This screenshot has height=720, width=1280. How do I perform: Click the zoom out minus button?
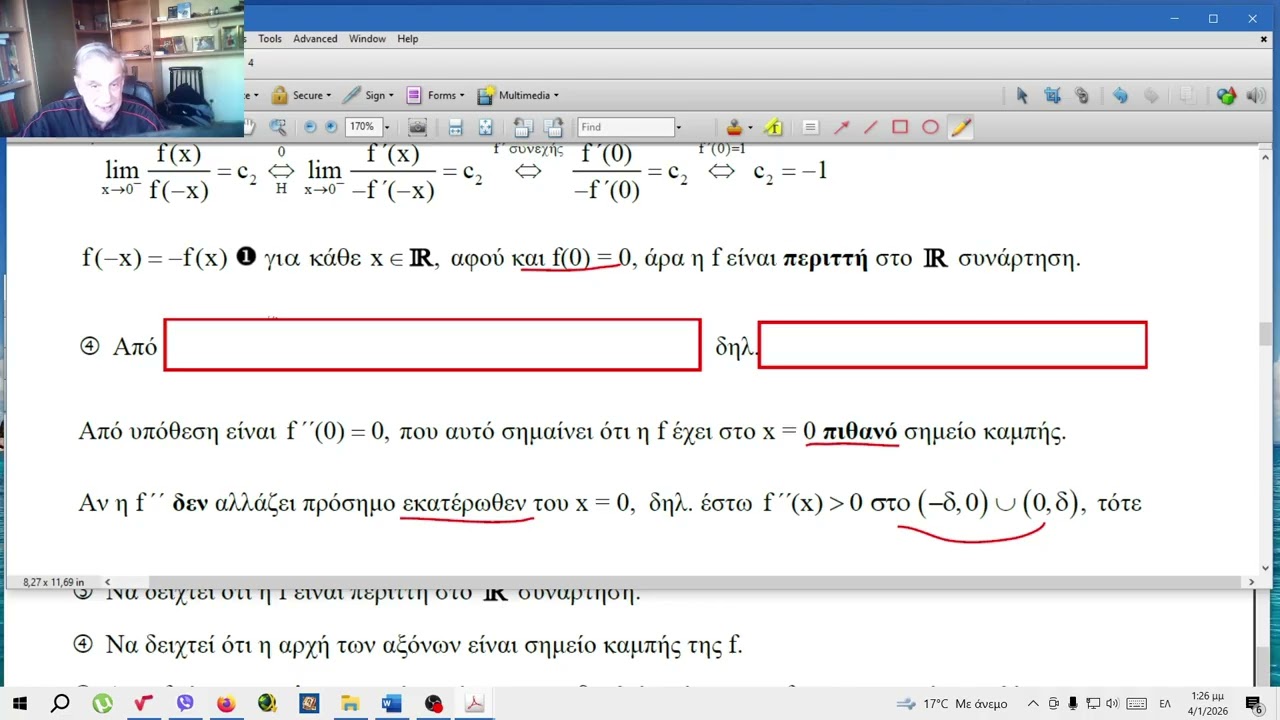pyautogui.click(x=310, y=127)
